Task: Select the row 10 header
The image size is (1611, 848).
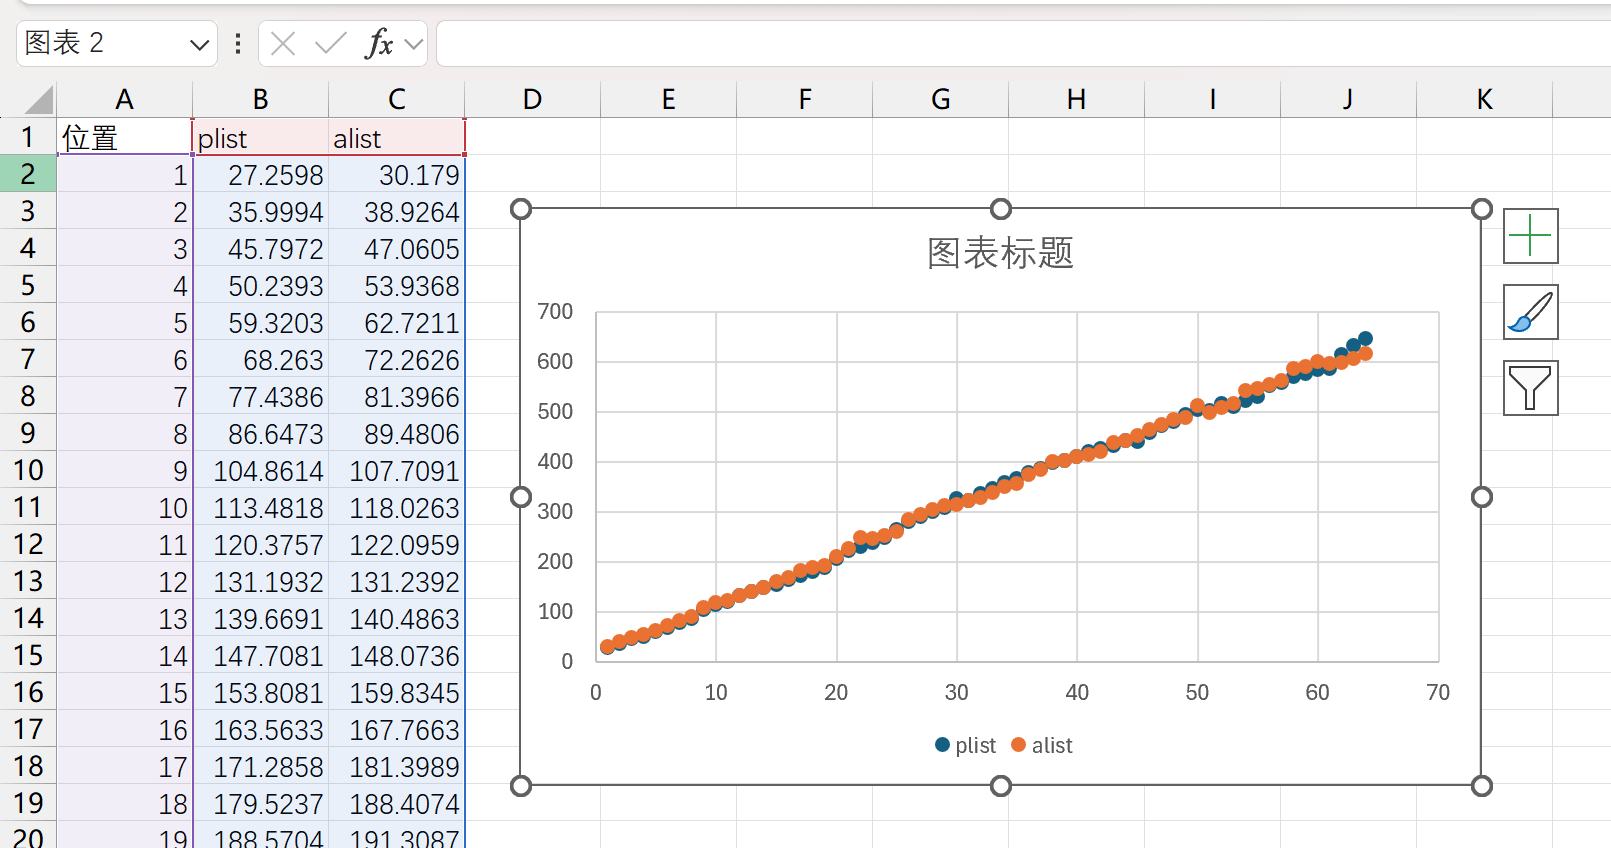Action: (28, 470)
